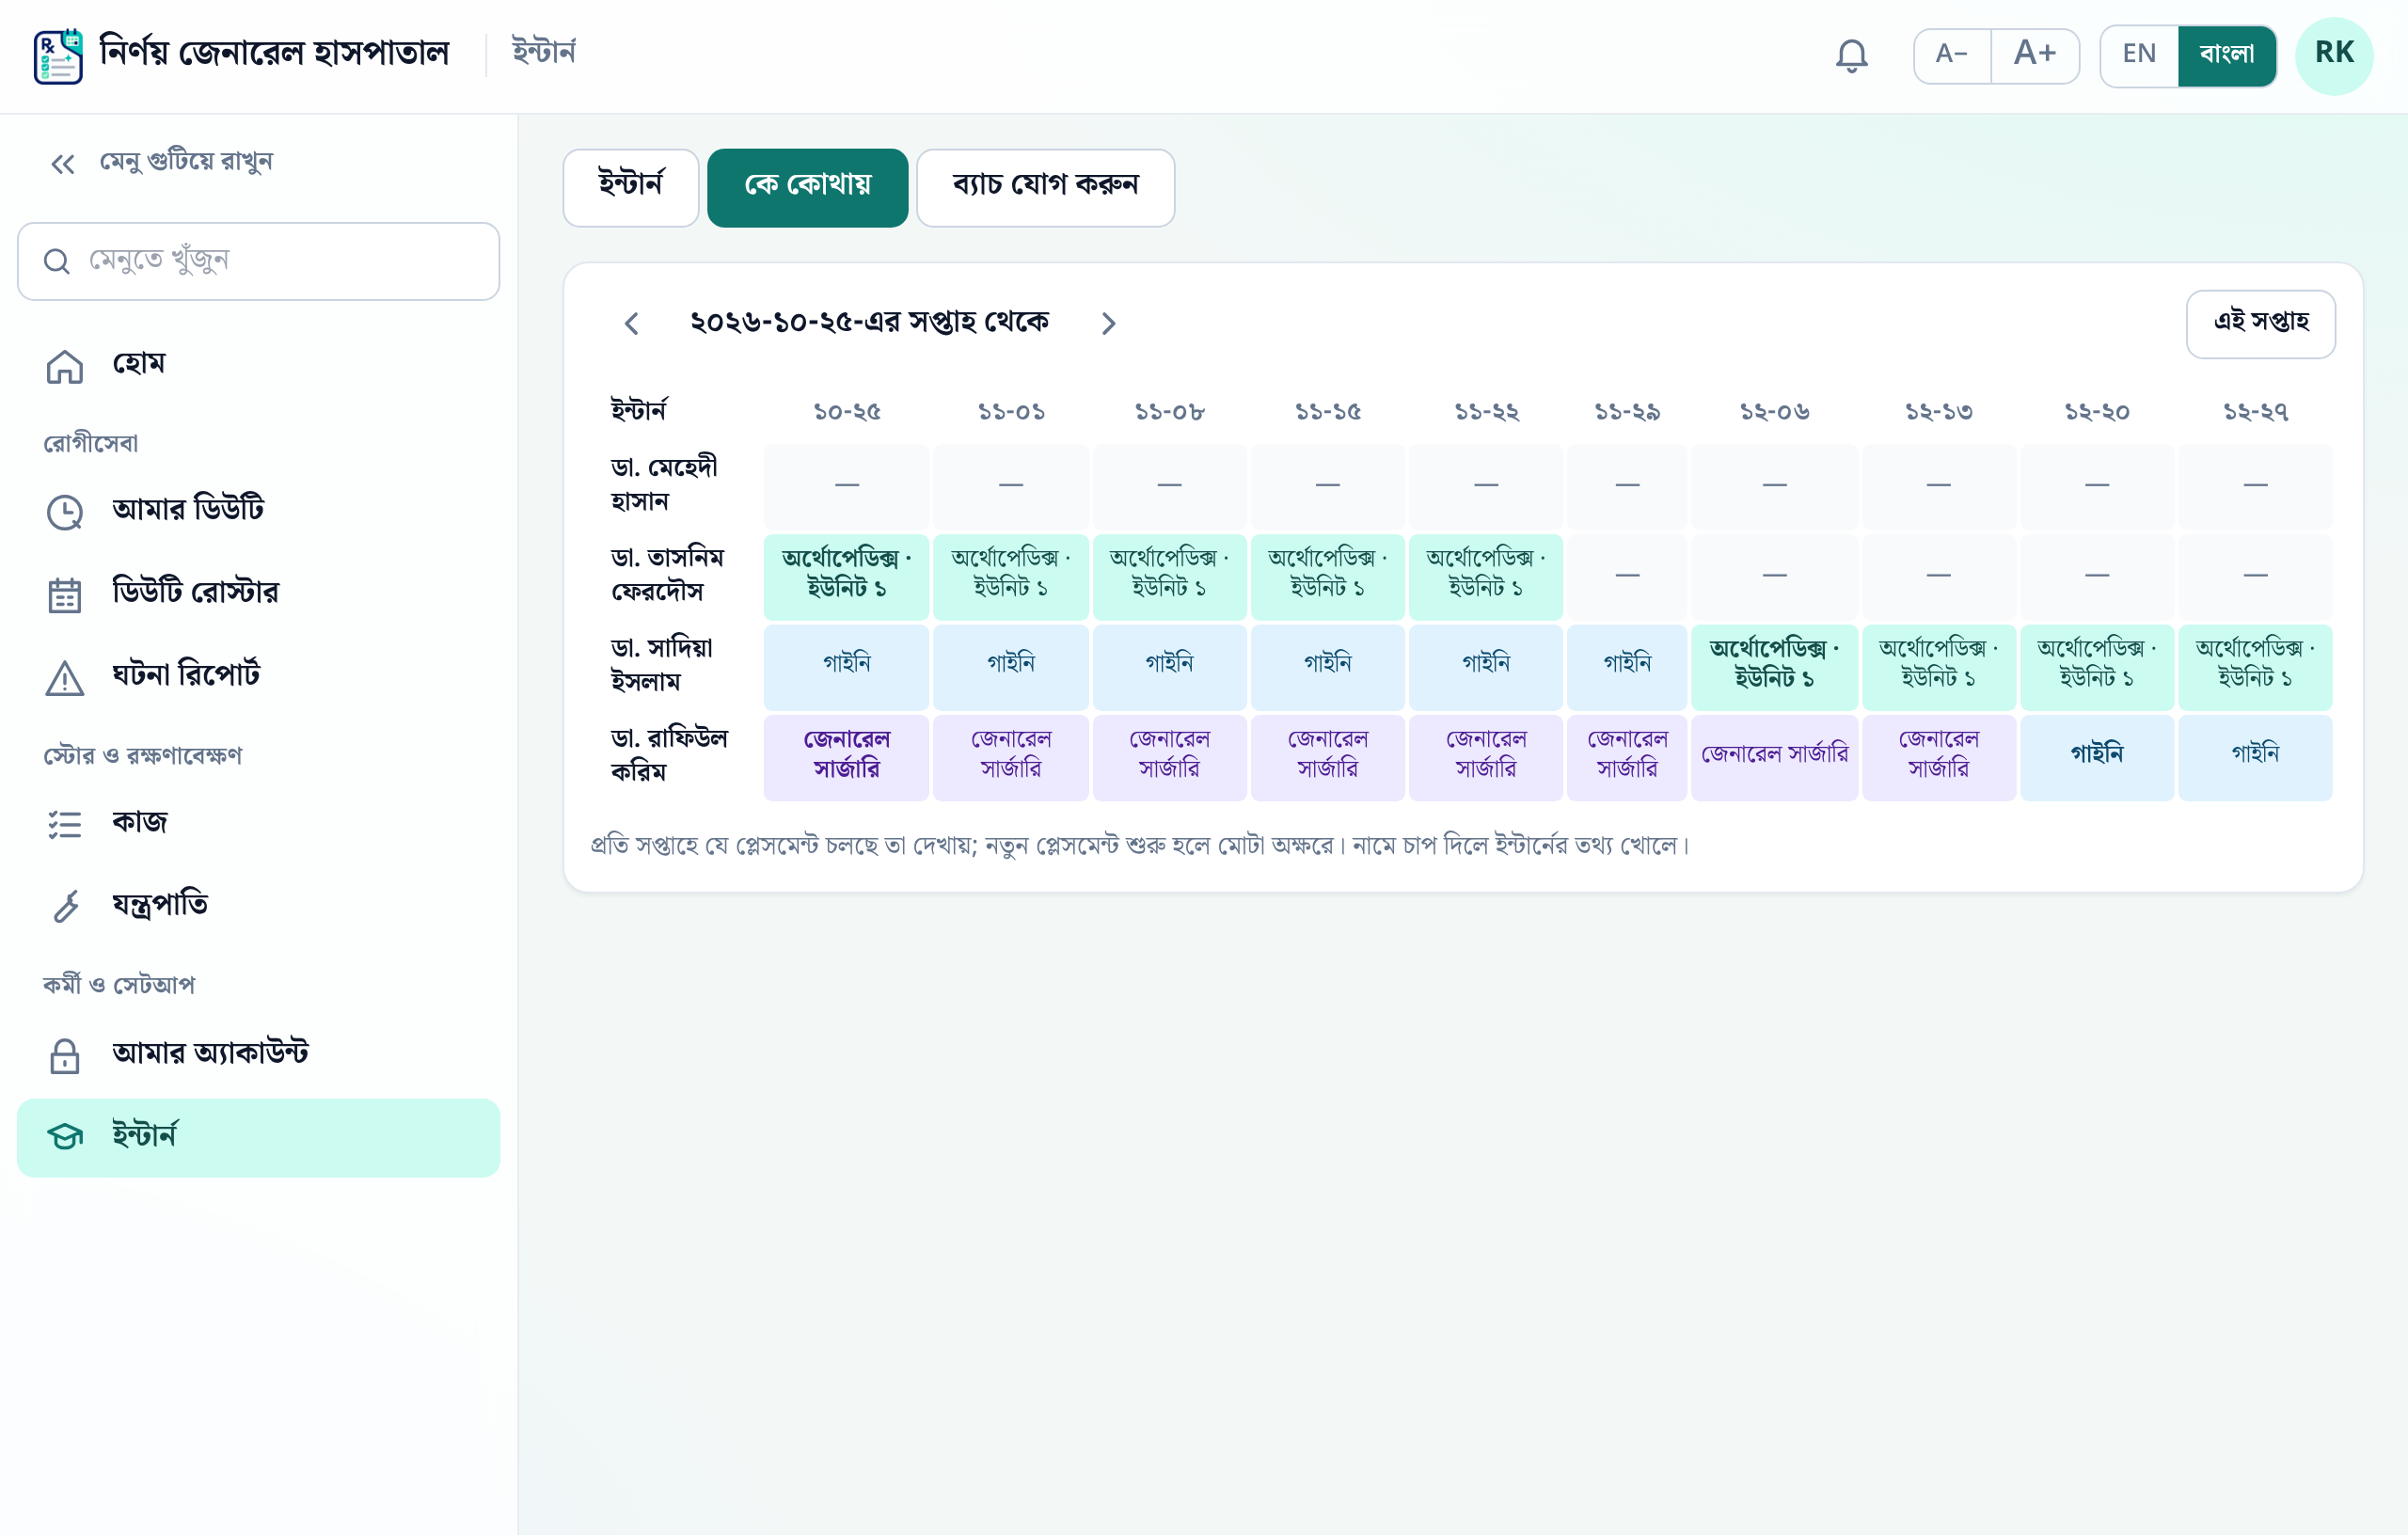Open ডিউটি রোস্টার from the sidebar menu
The width and height of the screenshot is (2408, 1535).
[x=258, y=594]
